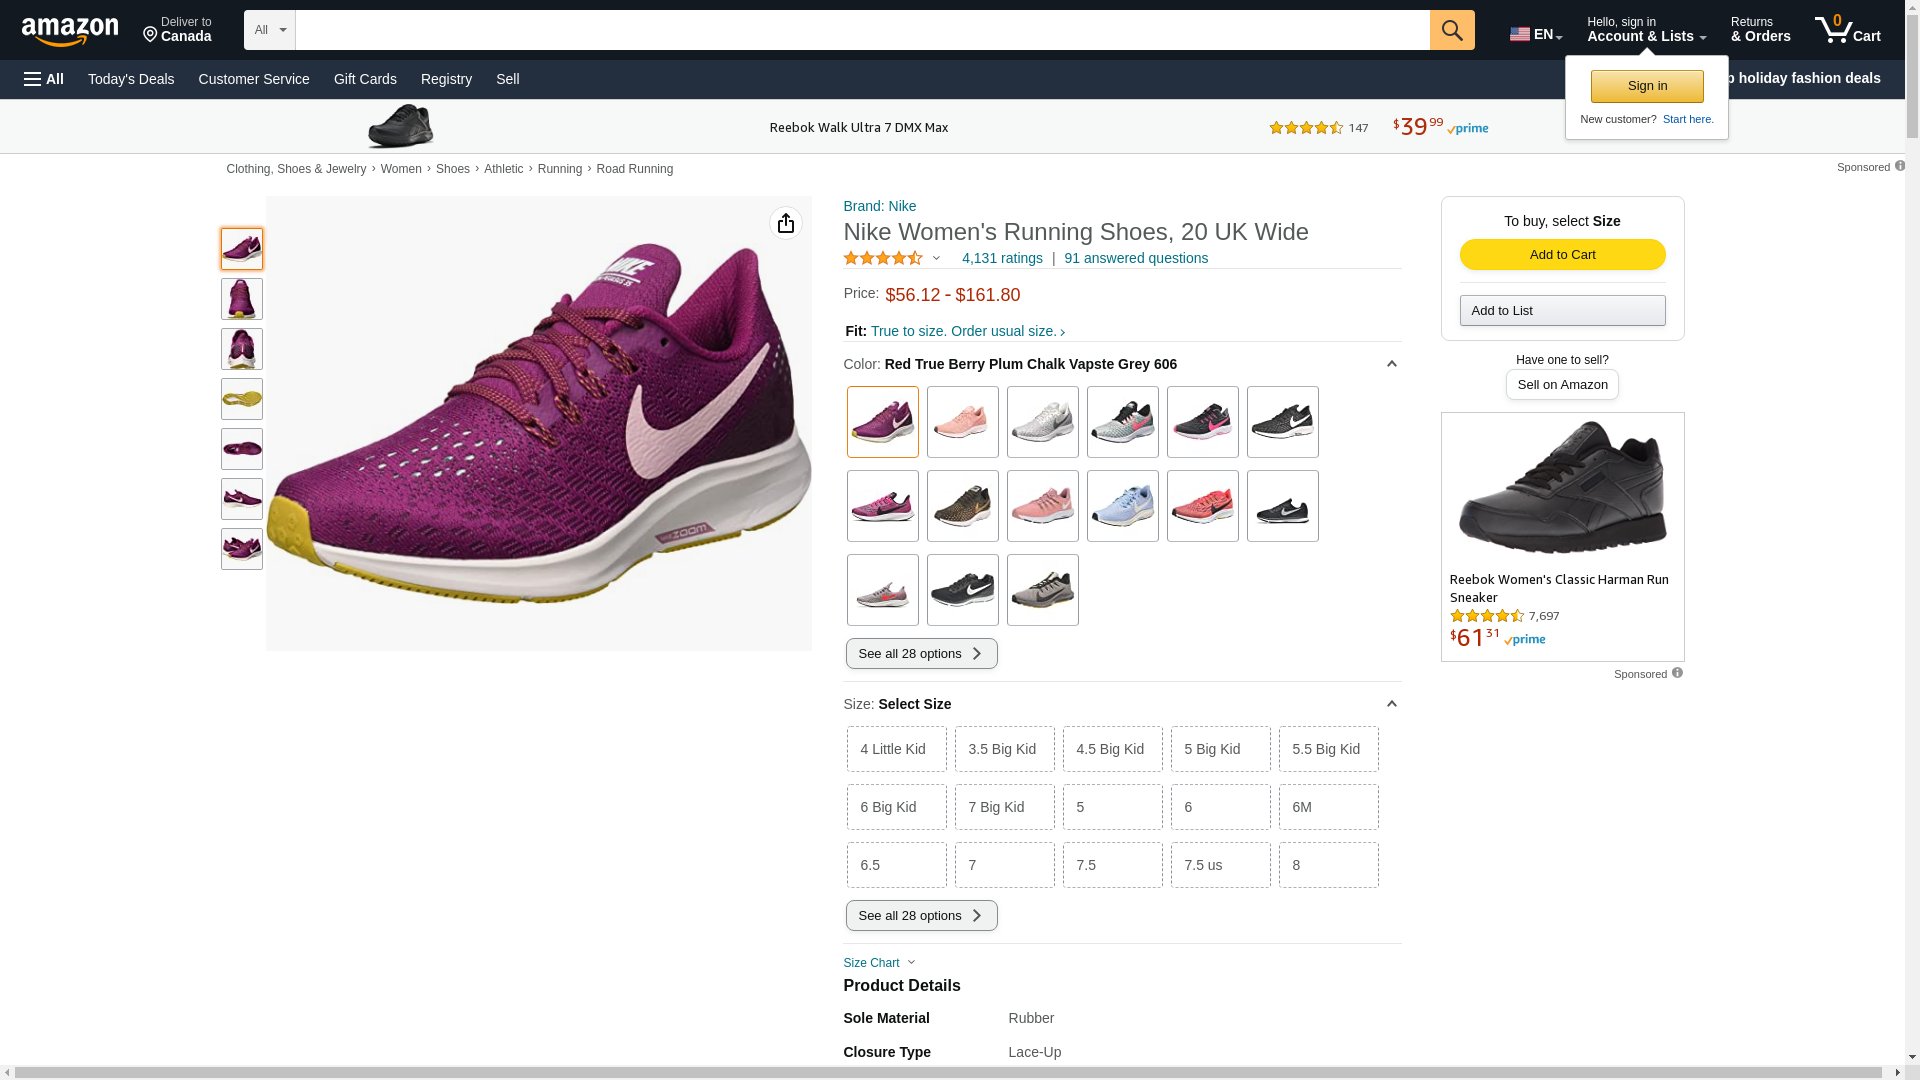This screenshot has width=1920, height=1080.
Task: Open the 91 answered questions link
Action: tap(1135, 258)
